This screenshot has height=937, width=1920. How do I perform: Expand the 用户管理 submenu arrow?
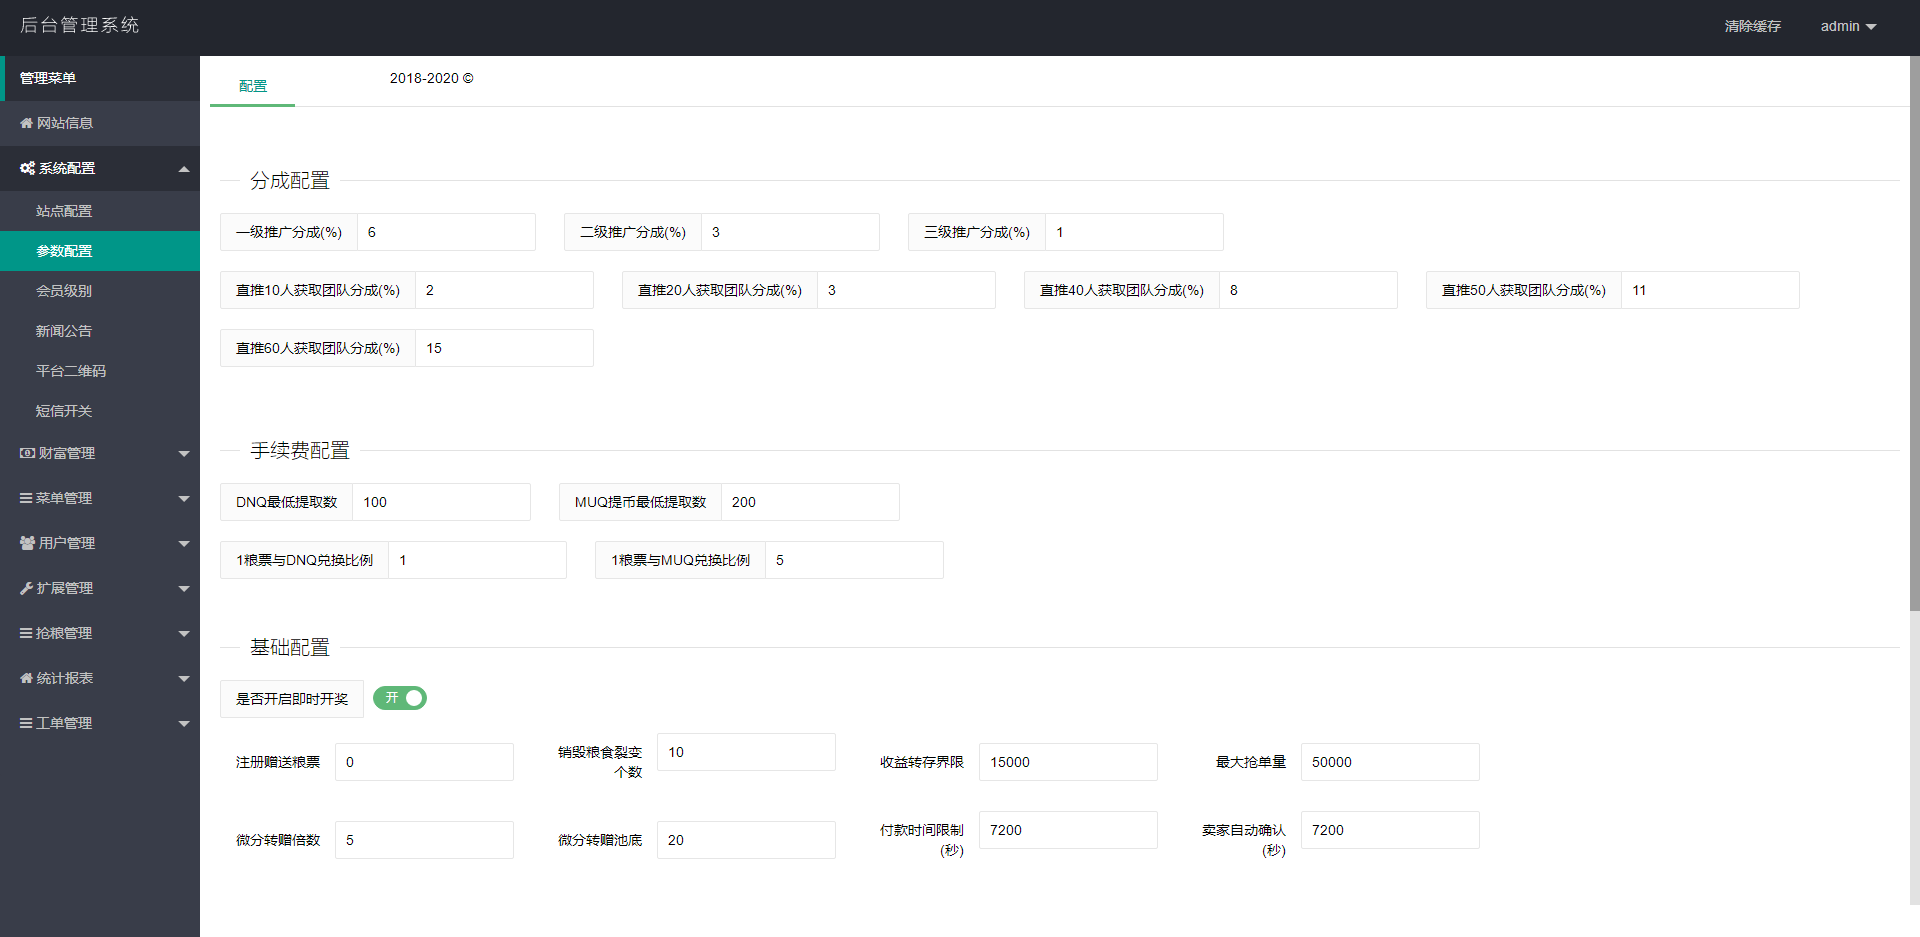tap(184, 544)
